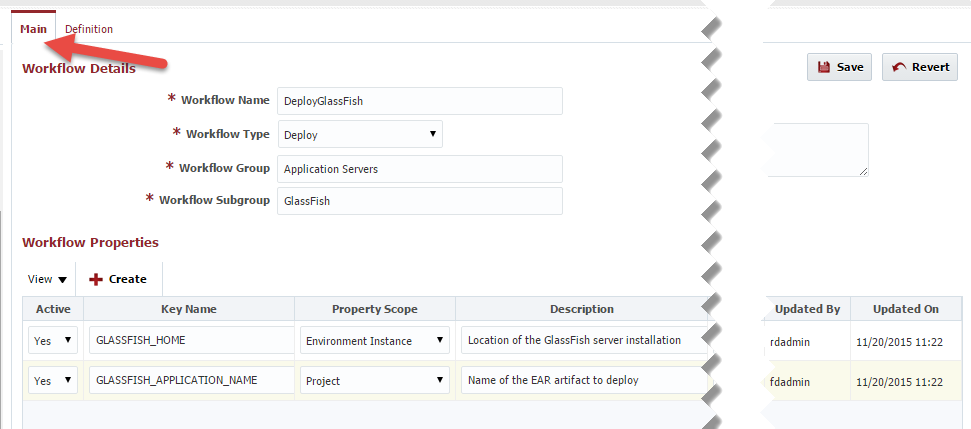Click the GLASSFISH_APPLICATION_NAME key name field
Viewport: 971px width, 429px height.
click(191, 379)
